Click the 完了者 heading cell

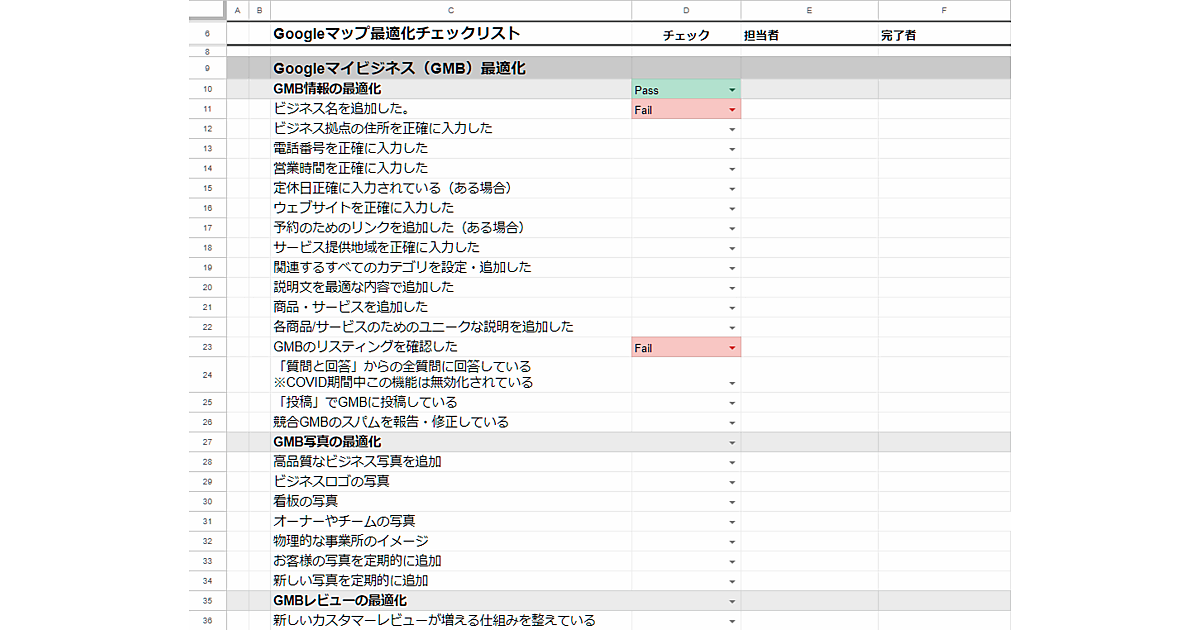click(x=944, y=35)
